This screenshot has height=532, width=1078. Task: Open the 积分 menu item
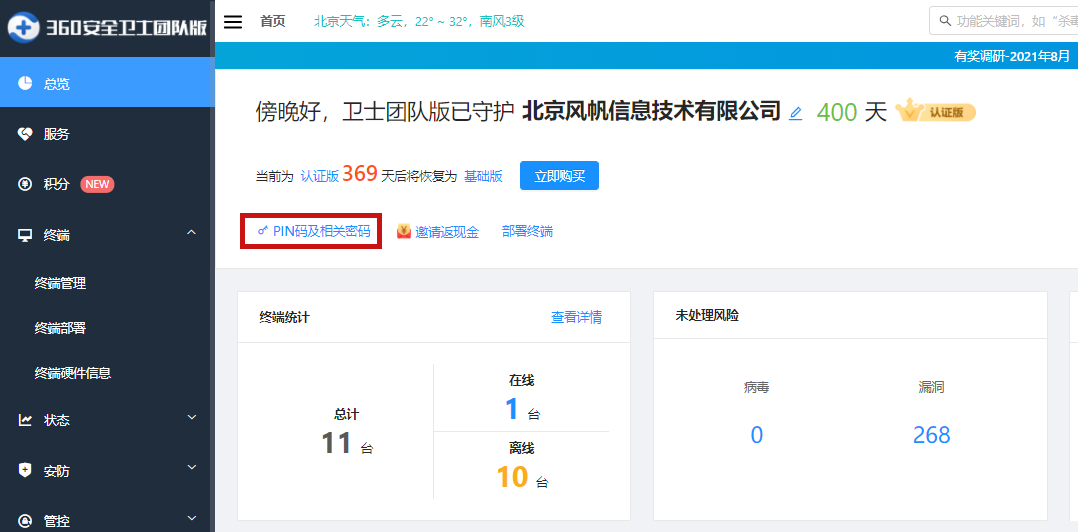click(107, 184)
